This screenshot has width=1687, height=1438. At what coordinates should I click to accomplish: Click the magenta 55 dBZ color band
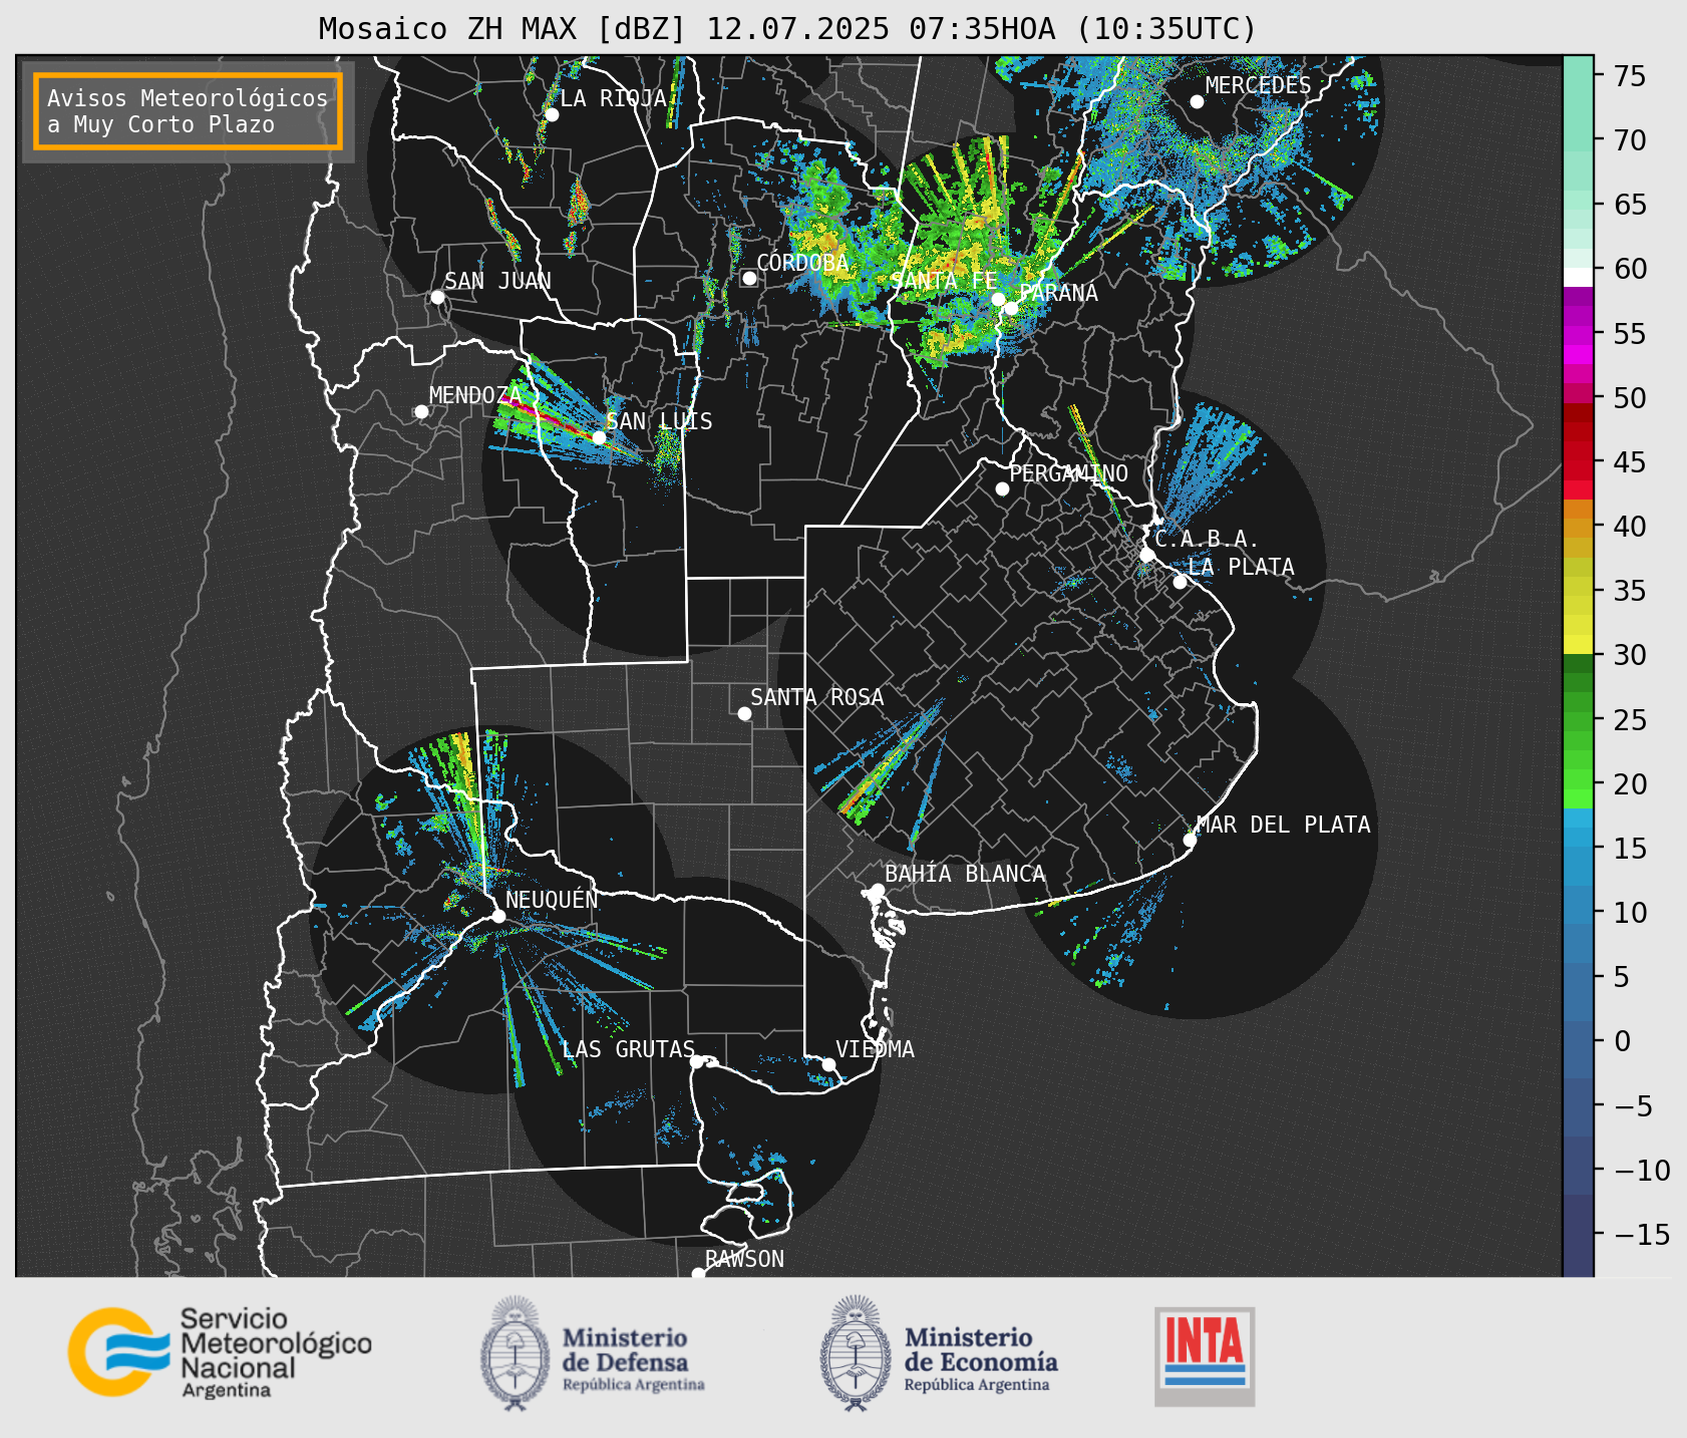(x=1578, y=335)
